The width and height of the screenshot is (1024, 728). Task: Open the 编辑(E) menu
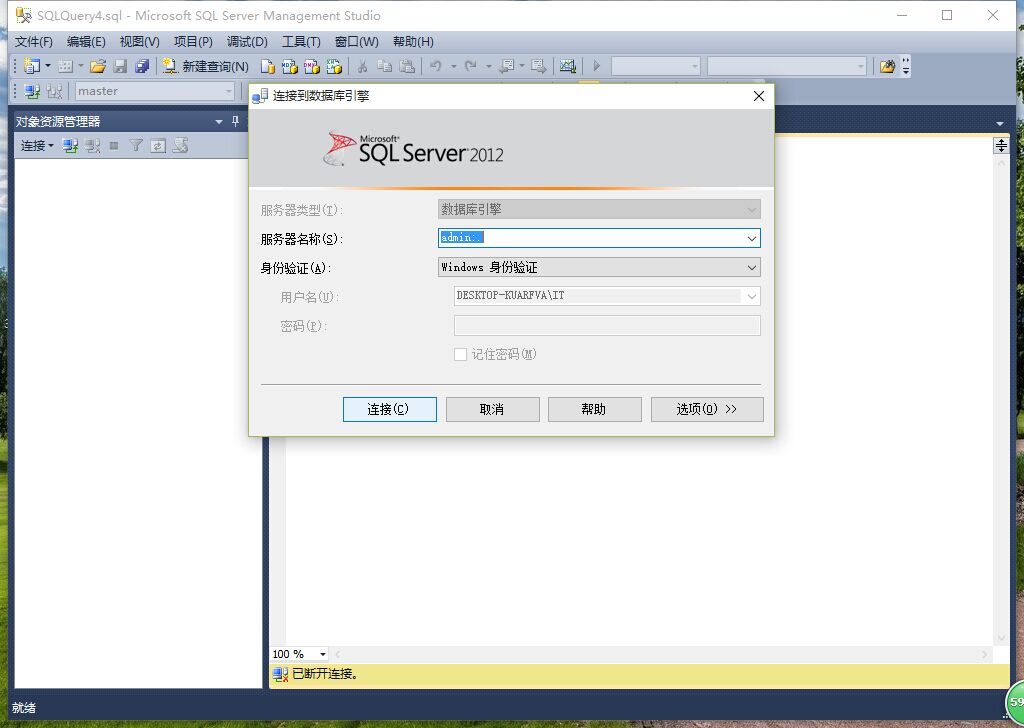click(86, 42)
